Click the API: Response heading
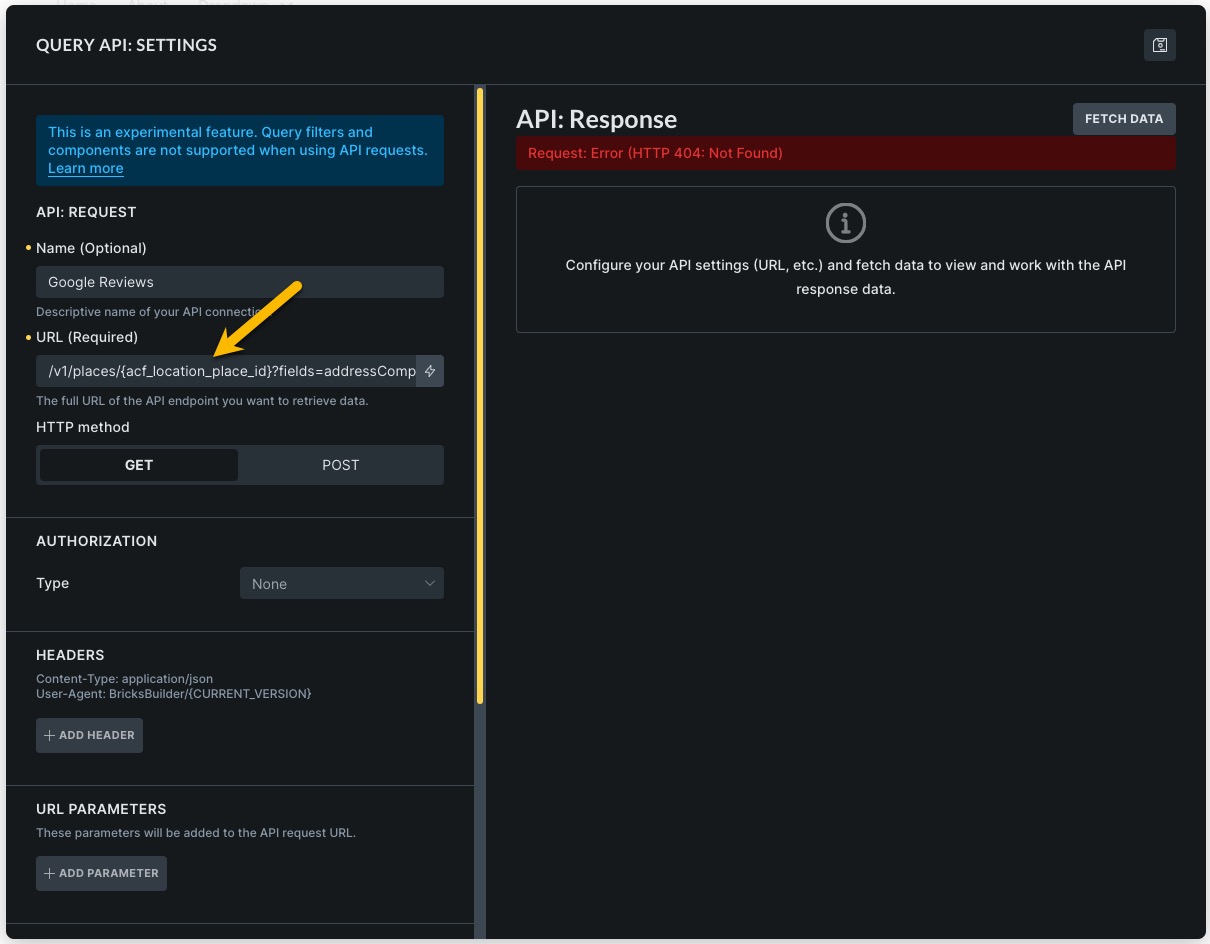The height and width of the screenshot is (944, 1210). coord(596,120)
